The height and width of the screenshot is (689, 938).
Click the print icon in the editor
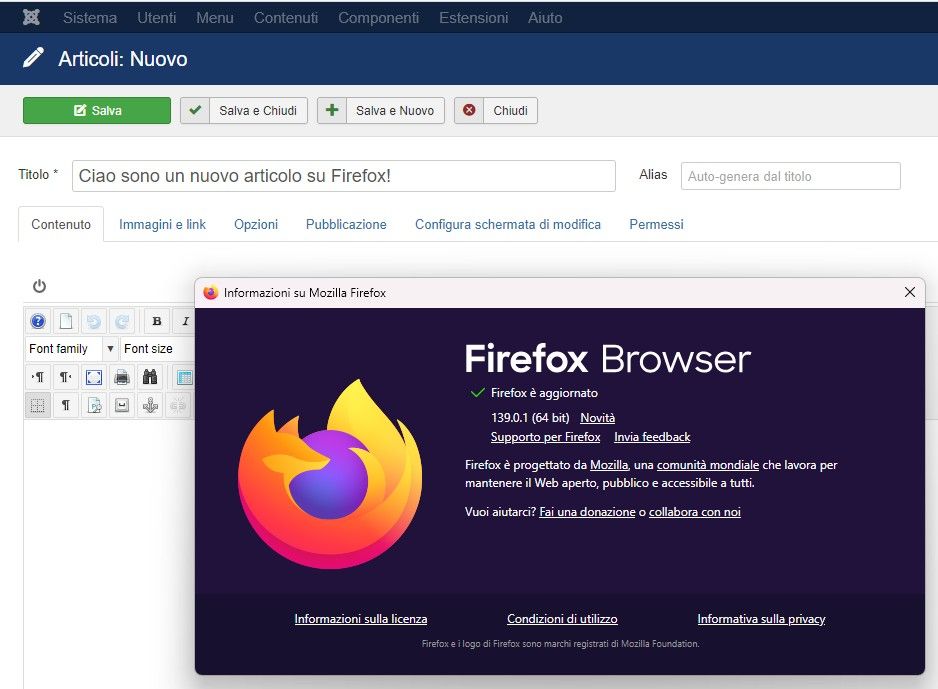pos(122,377)
